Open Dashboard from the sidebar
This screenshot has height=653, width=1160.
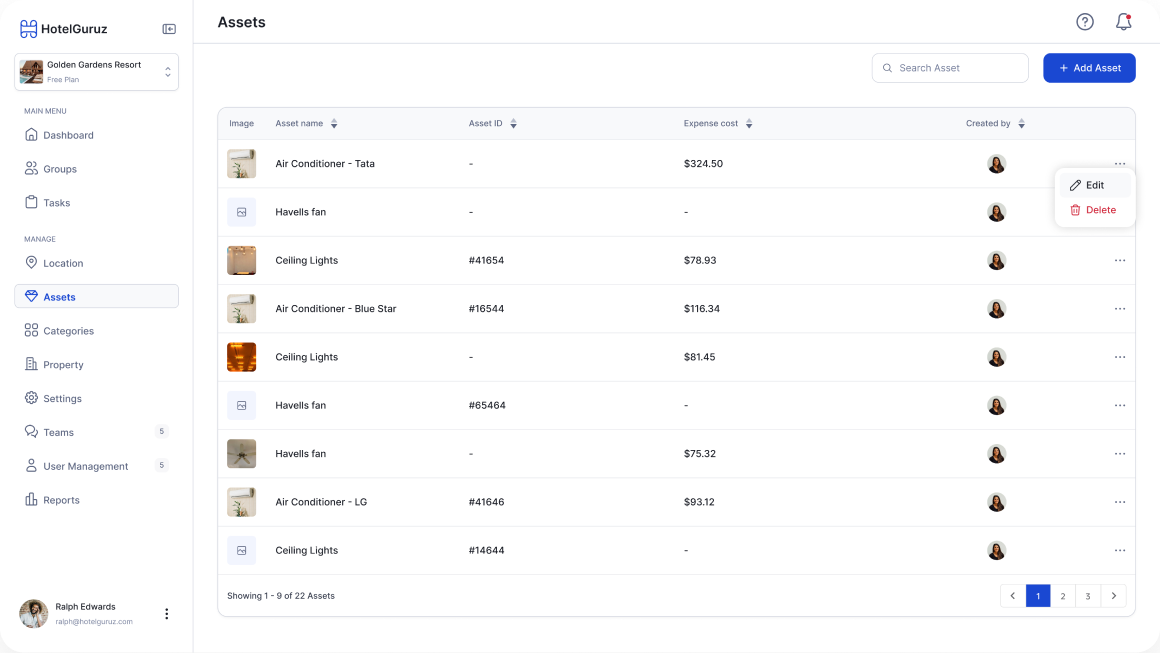68,135
